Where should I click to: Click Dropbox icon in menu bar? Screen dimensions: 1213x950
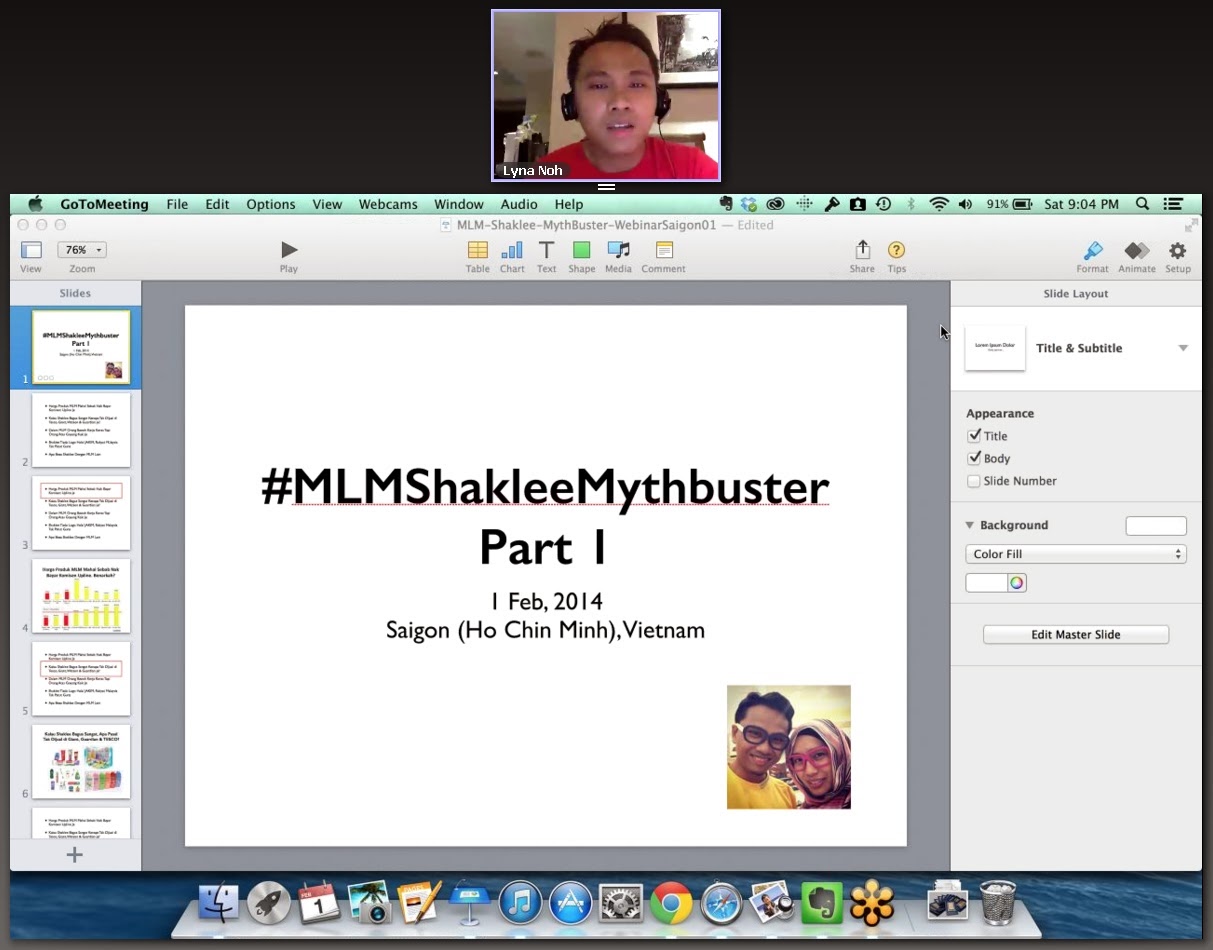pos(749,204)
